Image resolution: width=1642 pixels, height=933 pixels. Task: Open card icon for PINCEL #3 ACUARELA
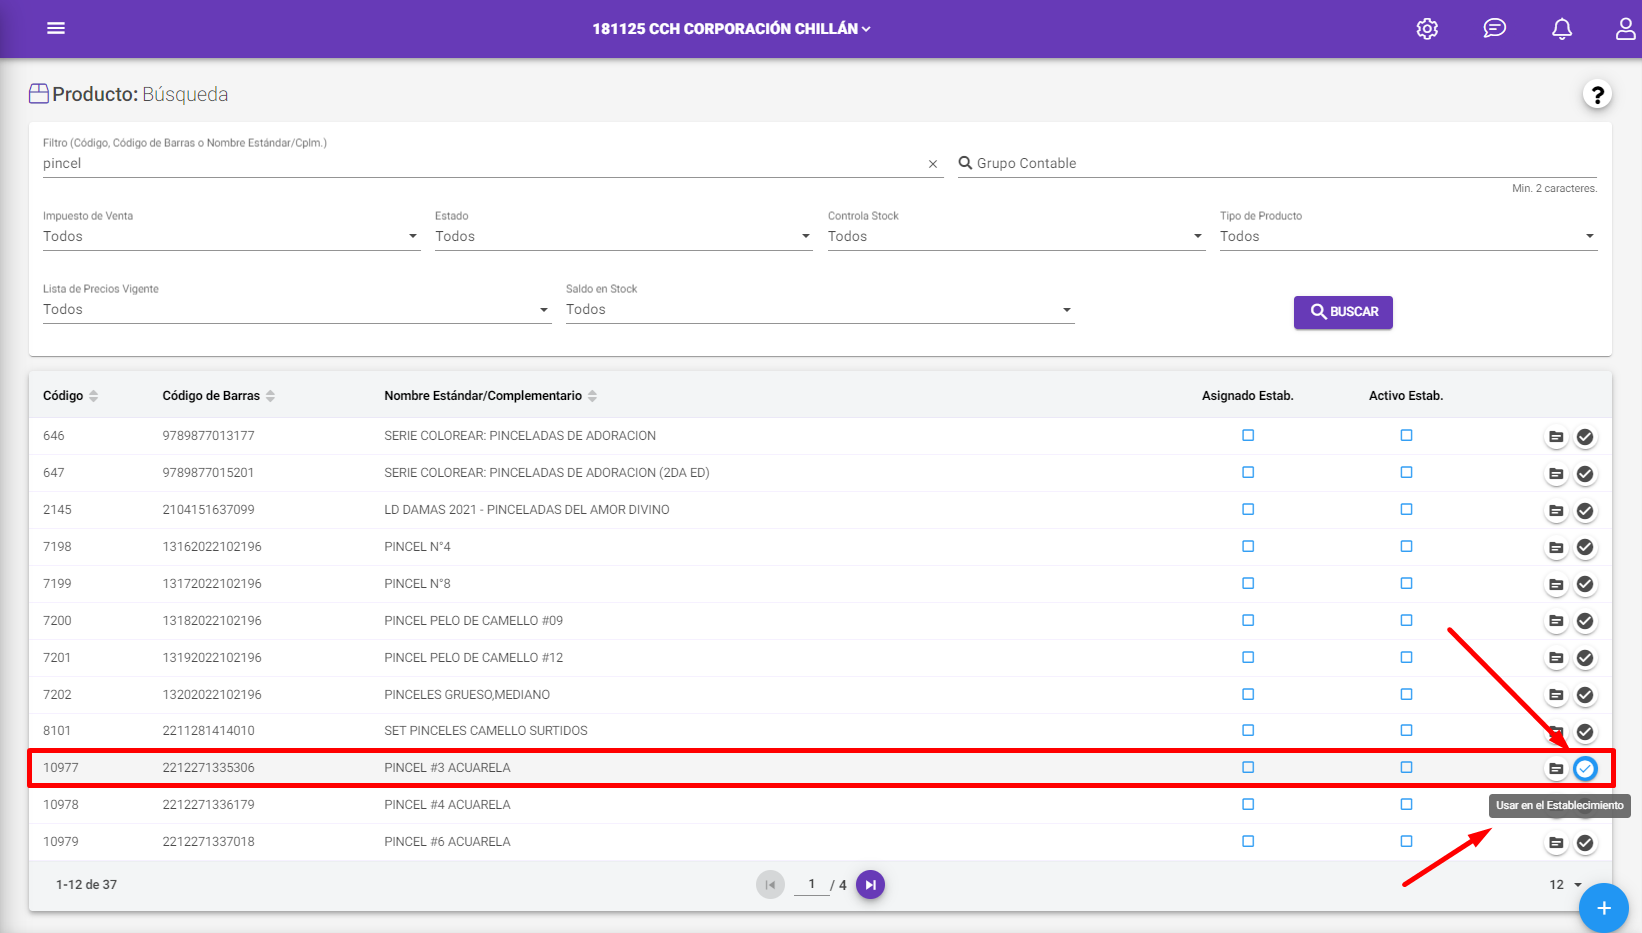tap(1556, 769)
